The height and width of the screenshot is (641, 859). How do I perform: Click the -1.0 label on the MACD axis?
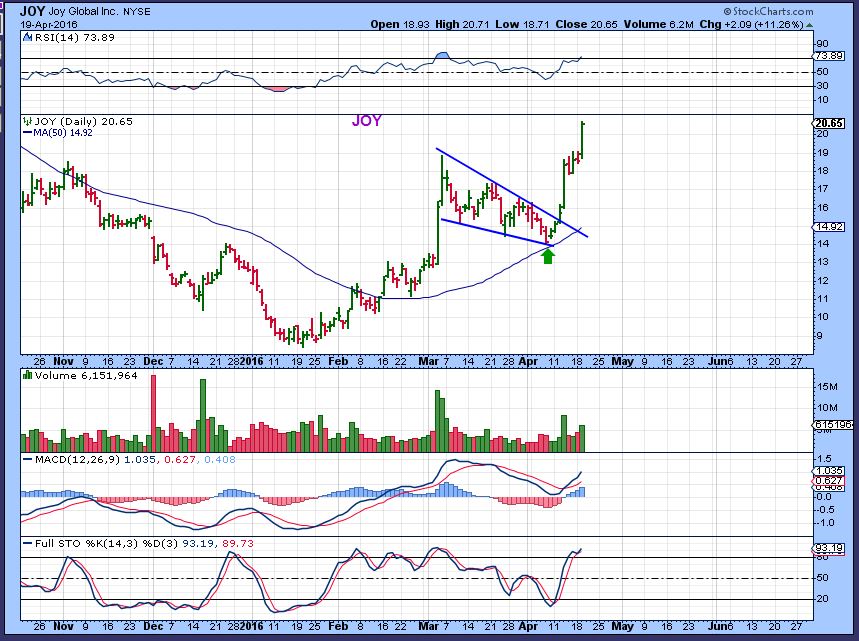click(x=826, y=523)
